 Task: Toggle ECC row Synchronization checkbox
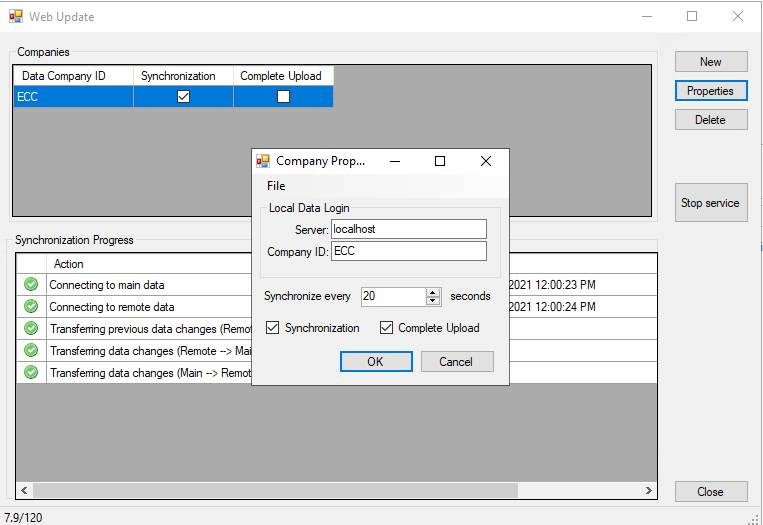click(x=183, y=97)
